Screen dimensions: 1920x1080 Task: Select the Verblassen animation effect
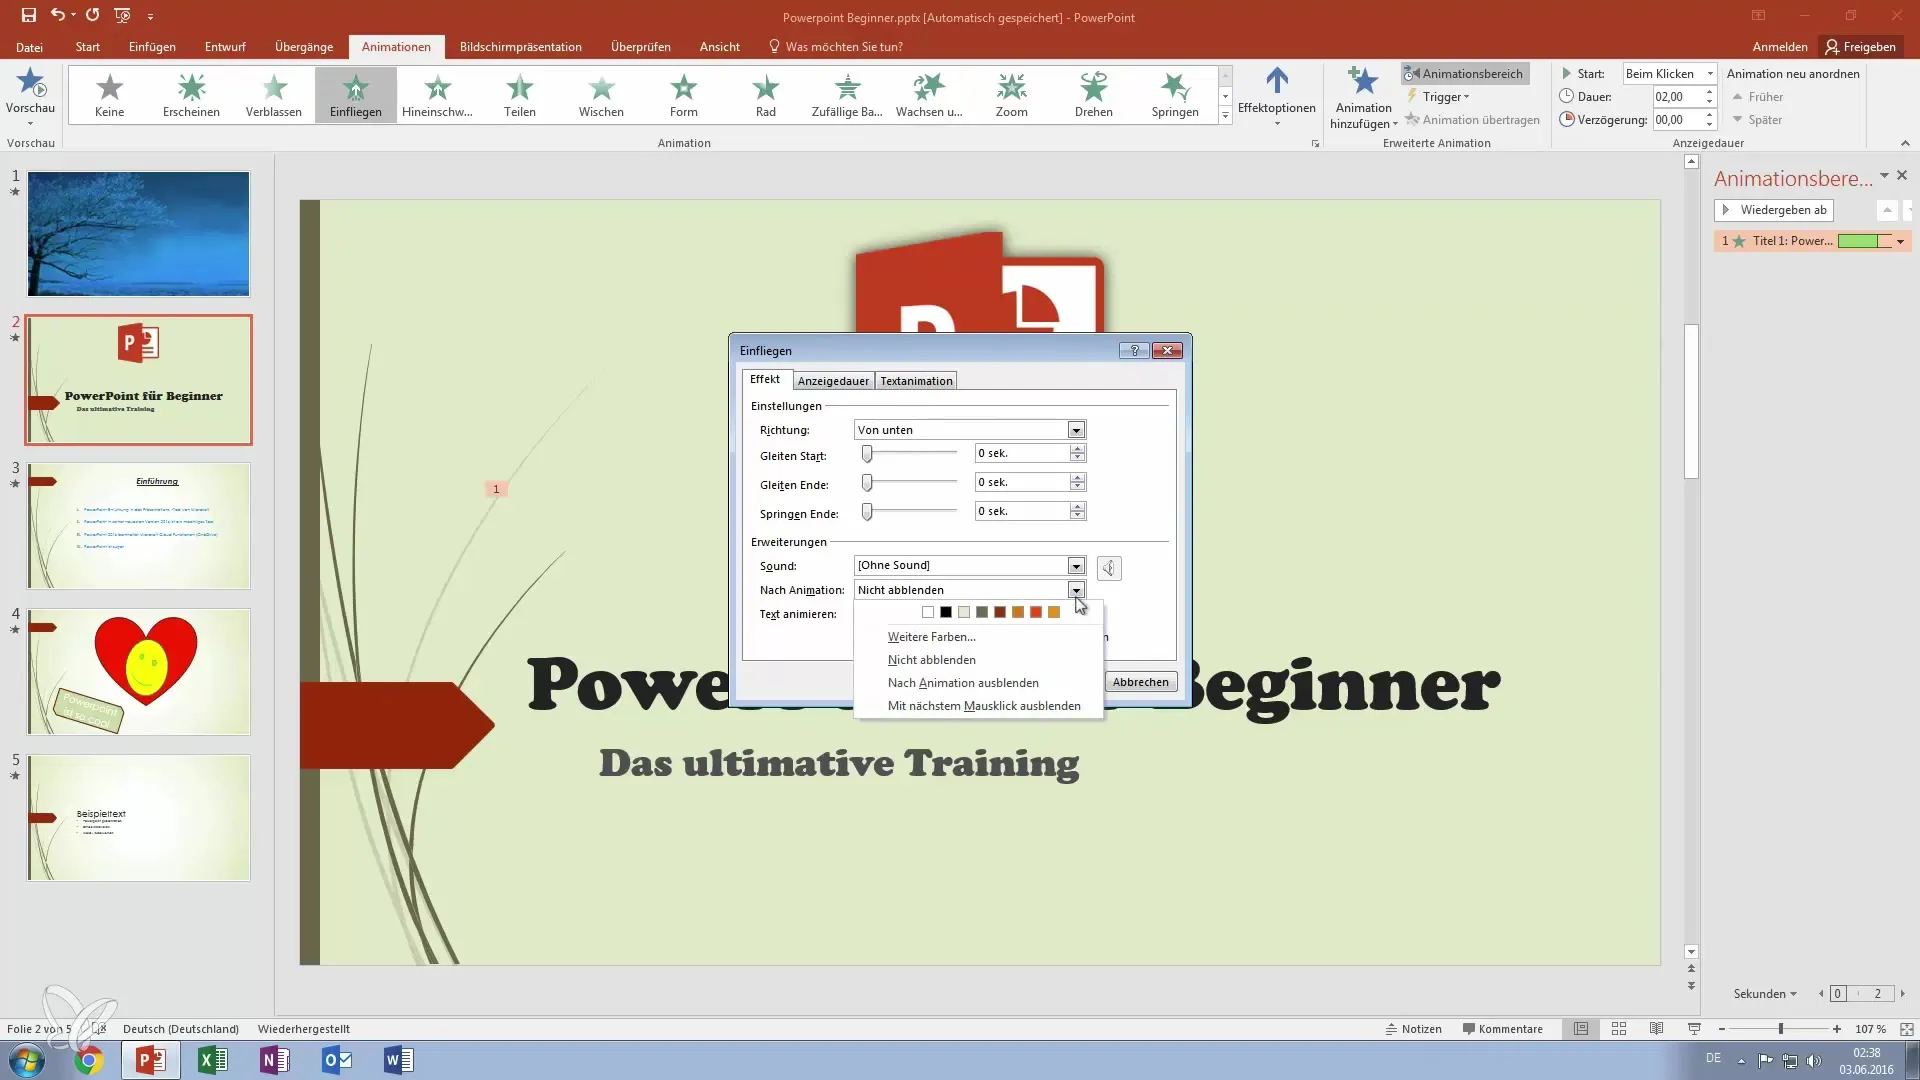pyautogui.click(x=274, y=95)
